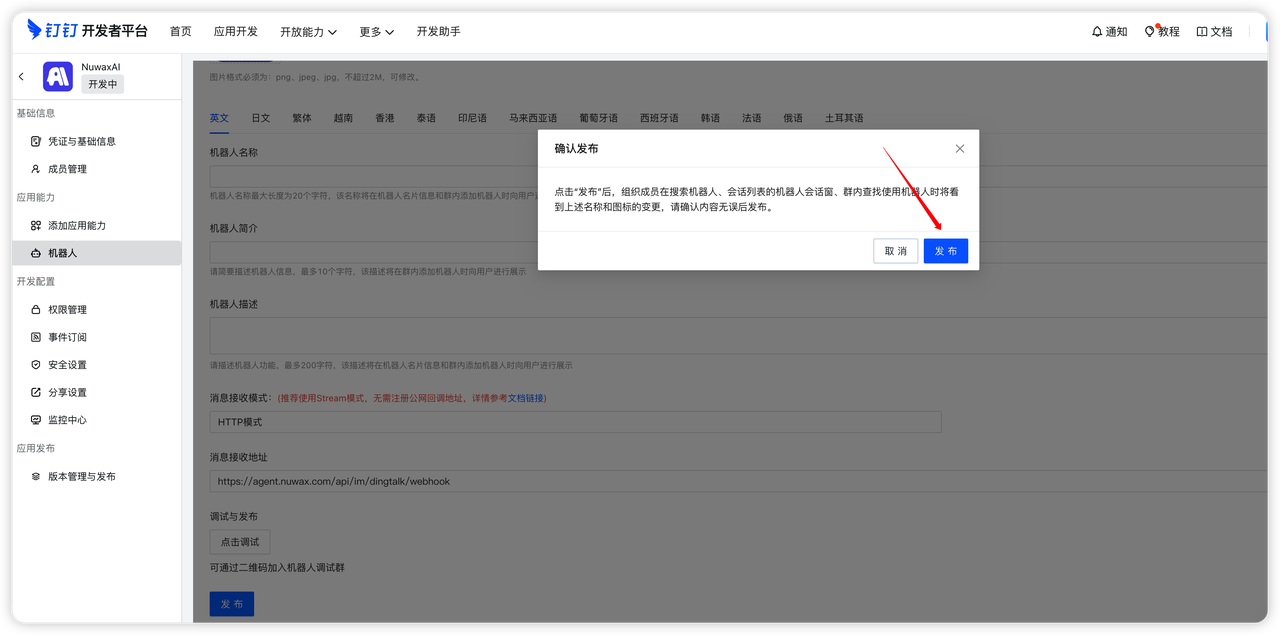Click the 确认发布 dialog title
The image size is (1280, 635).
[x=577, y=148]
